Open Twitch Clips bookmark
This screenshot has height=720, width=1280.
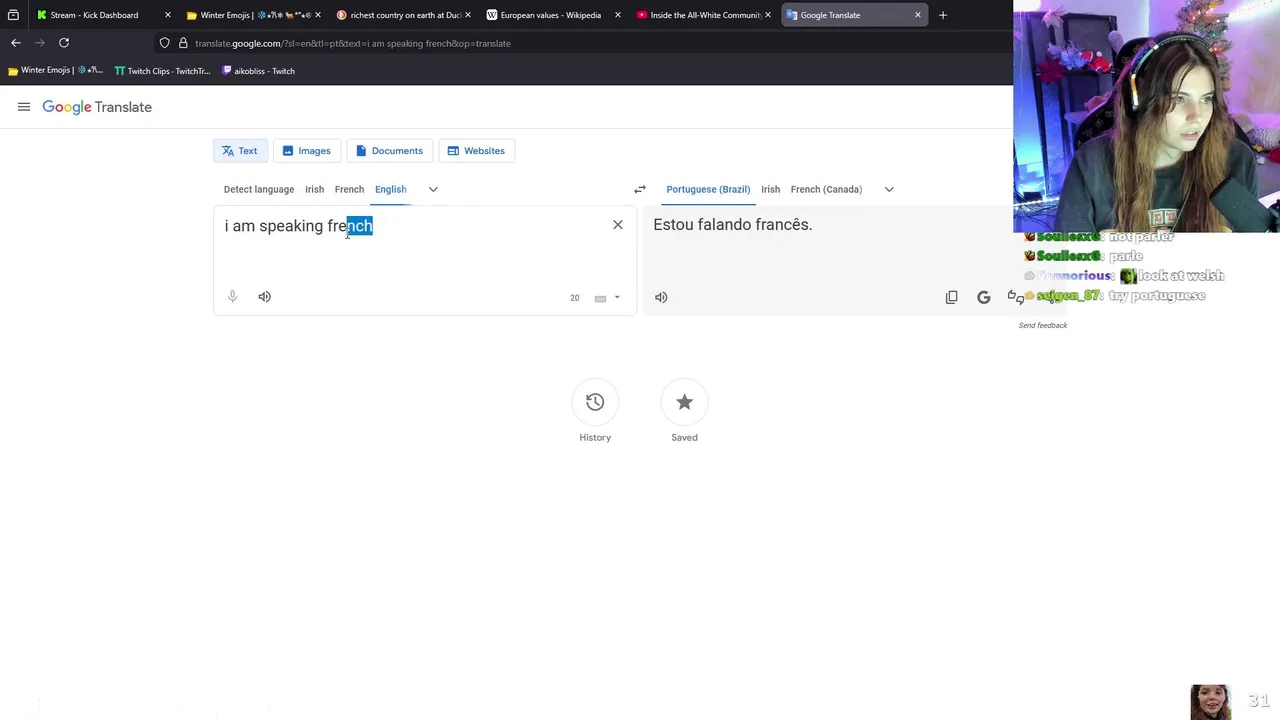[x=162, y=71]
